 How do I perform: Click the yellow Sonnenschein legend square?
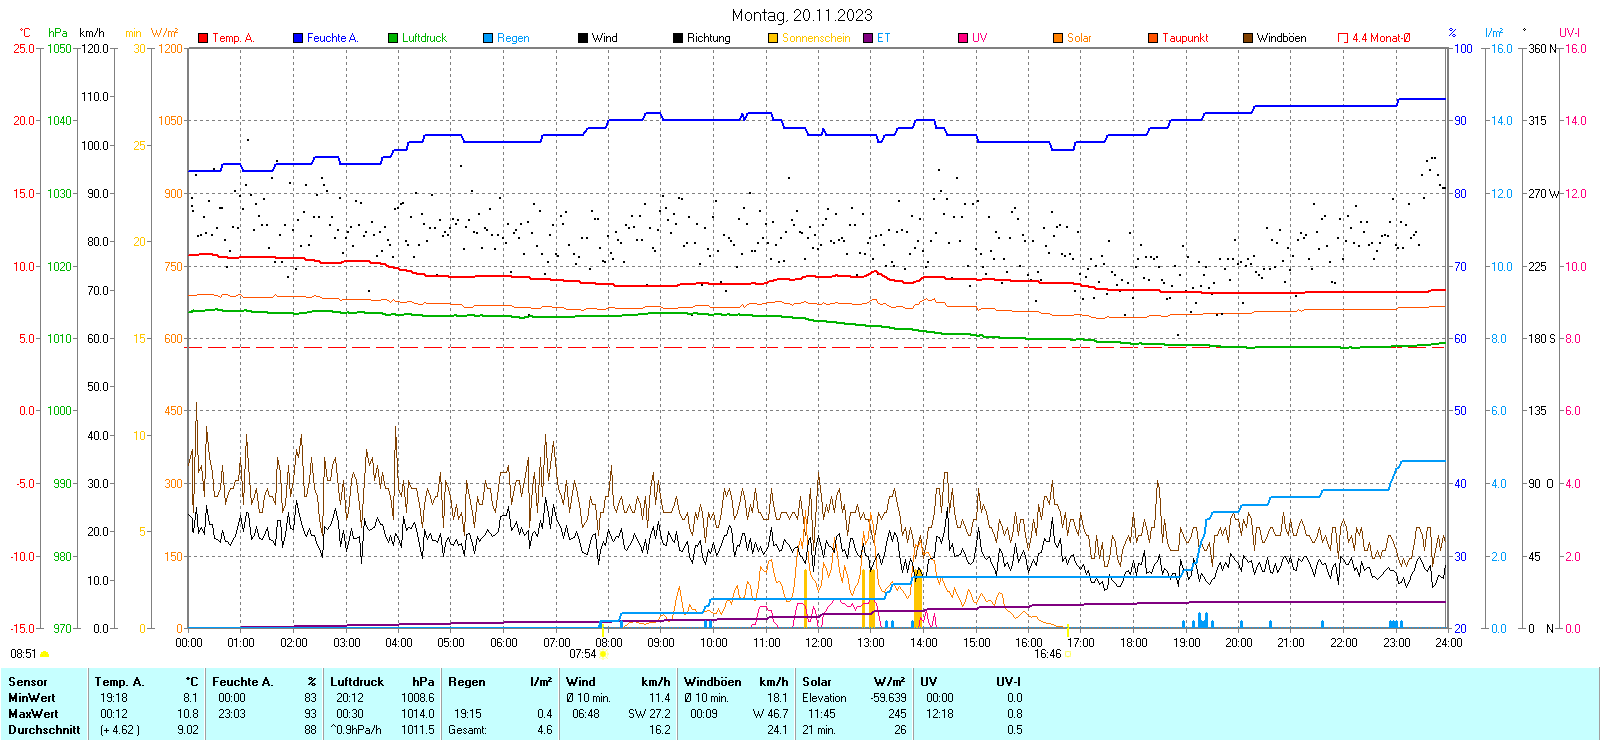tap(773, 38)
